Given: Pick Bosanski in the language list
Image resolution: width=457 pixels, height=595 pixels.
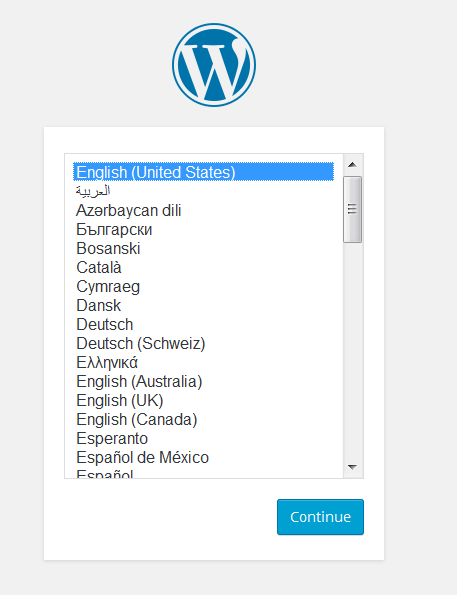Looking at the screenshot, I should coord(203,248).
